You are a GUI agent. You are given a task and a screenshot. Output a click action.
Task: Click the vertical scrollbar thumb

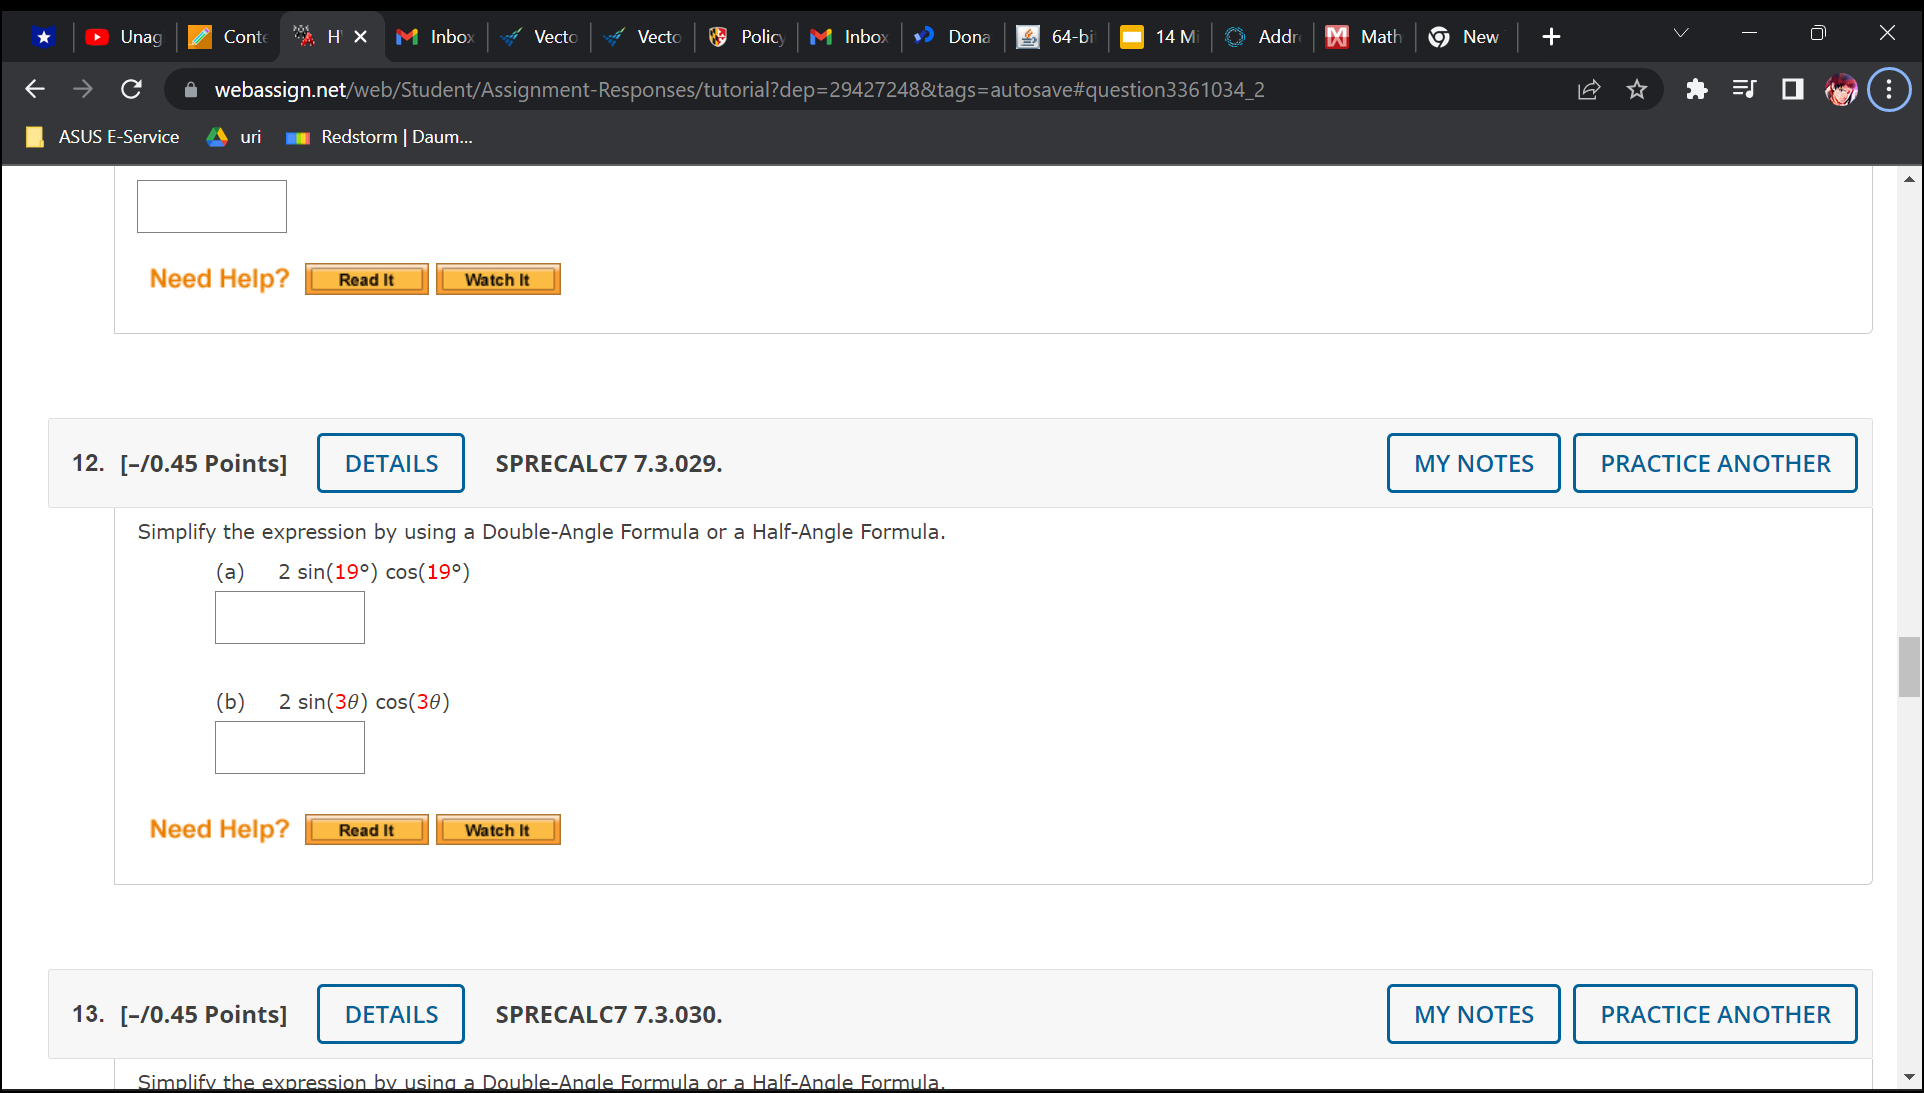(1908, 666)
